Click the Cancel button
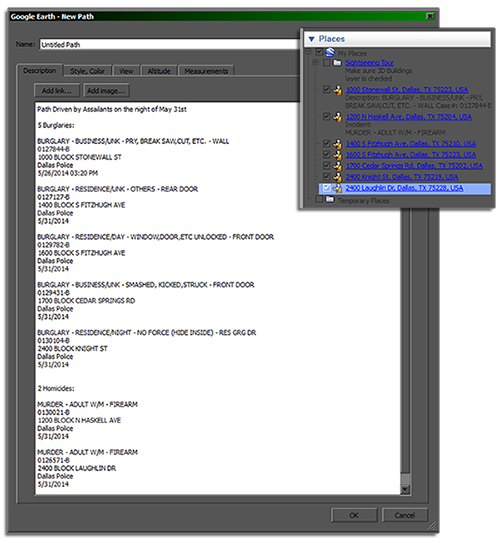Viewport: 500px width, 543px height. click(x=404, y=515)
